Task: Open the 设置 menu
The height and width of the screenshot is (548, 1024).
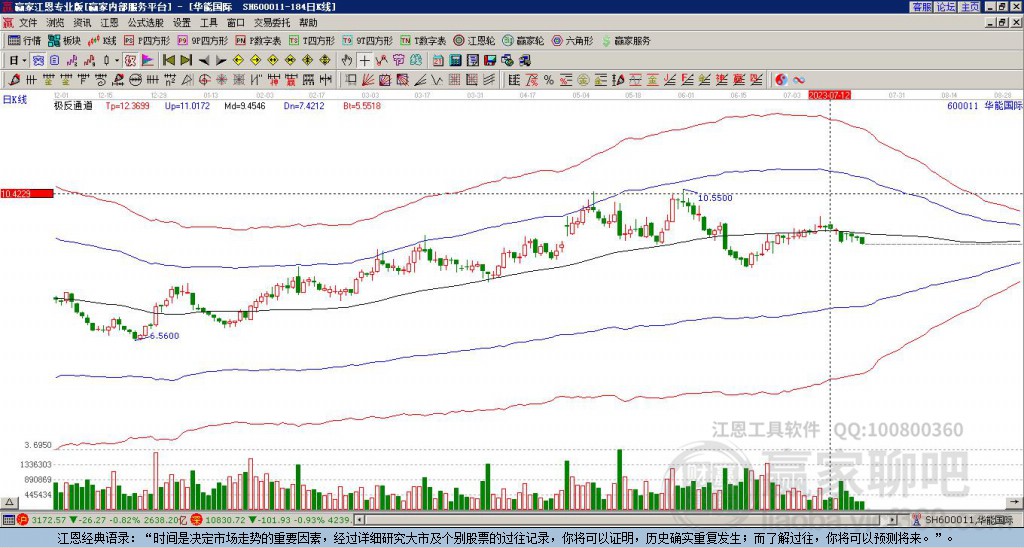Action: coord(182,23)
